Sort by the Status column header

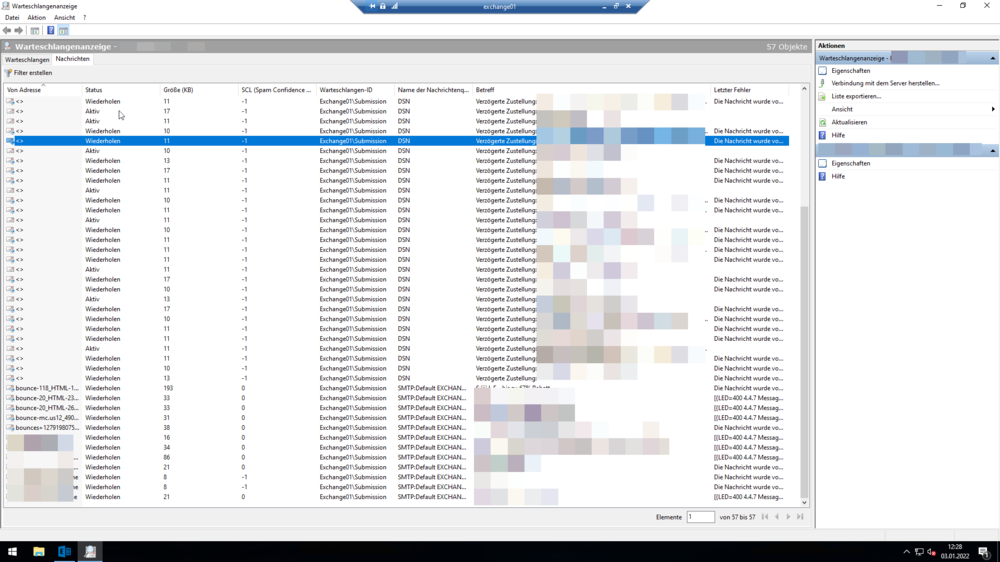(x=94, y=90)
